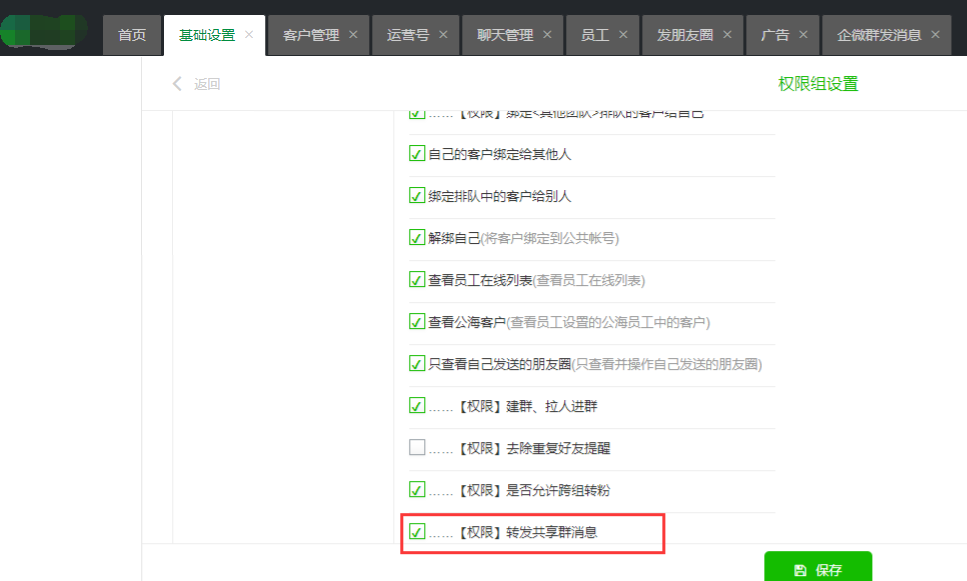Close the 运营号 tab
967x581 pixels.
pyautogui.click(x=443, y=35)
